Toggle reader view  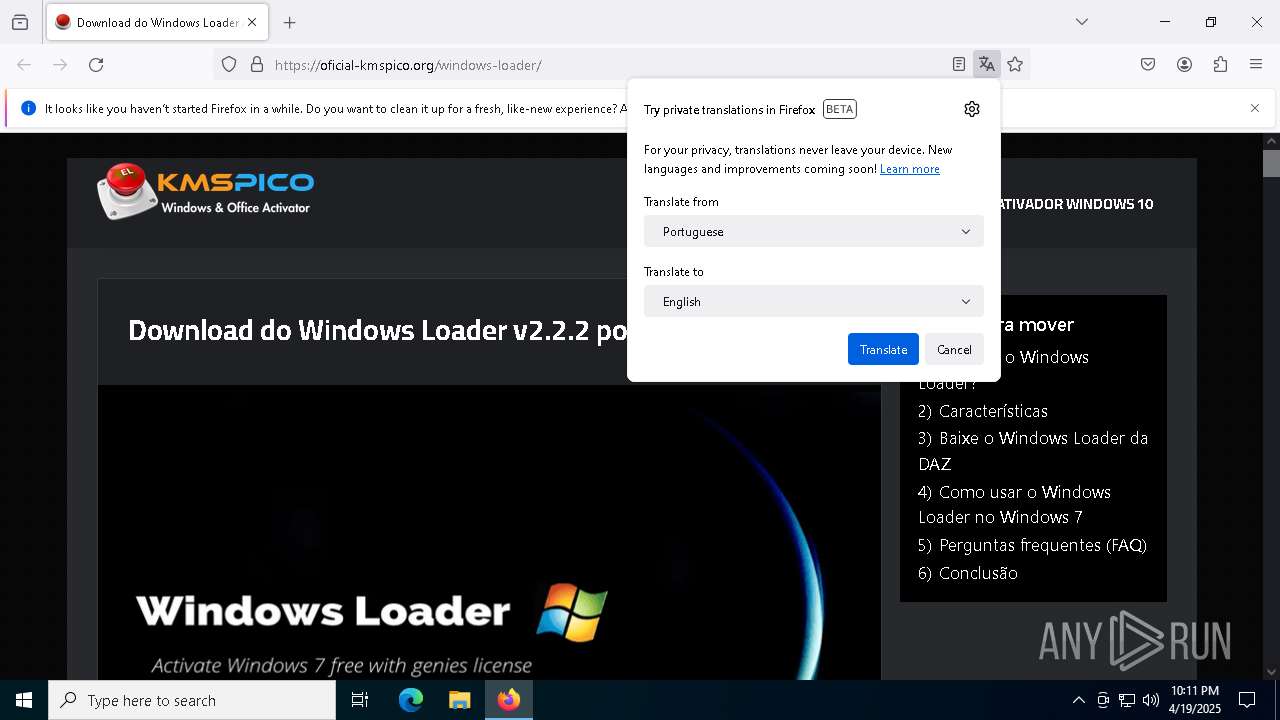tap(959, 65)
